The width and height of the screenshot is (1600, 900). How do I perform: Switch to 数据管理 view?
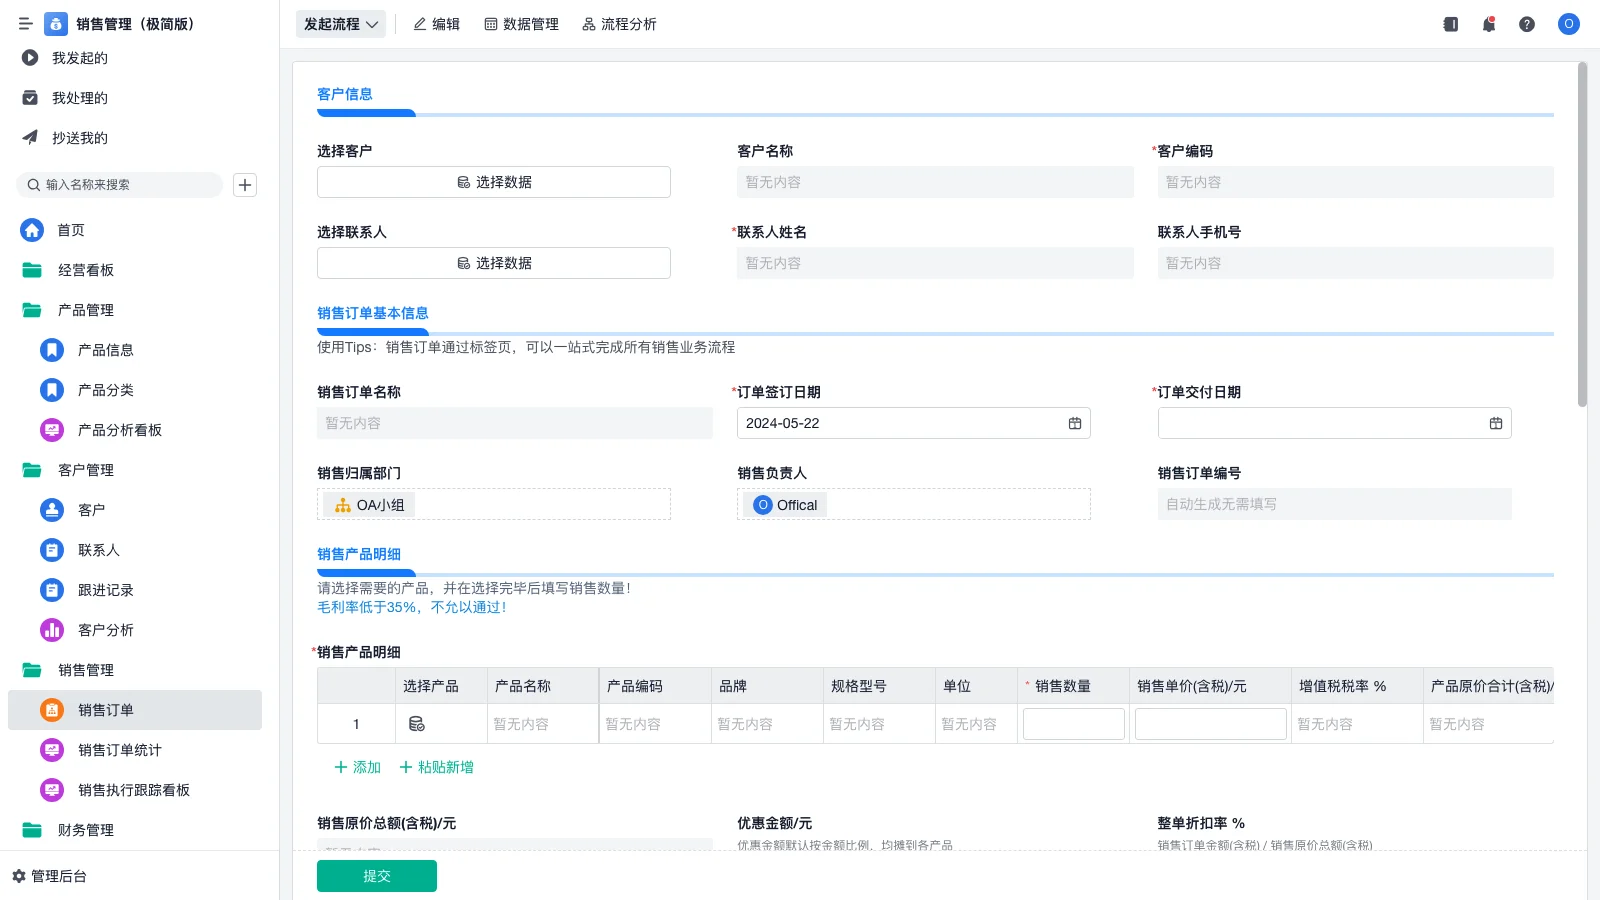click(521, 24)
